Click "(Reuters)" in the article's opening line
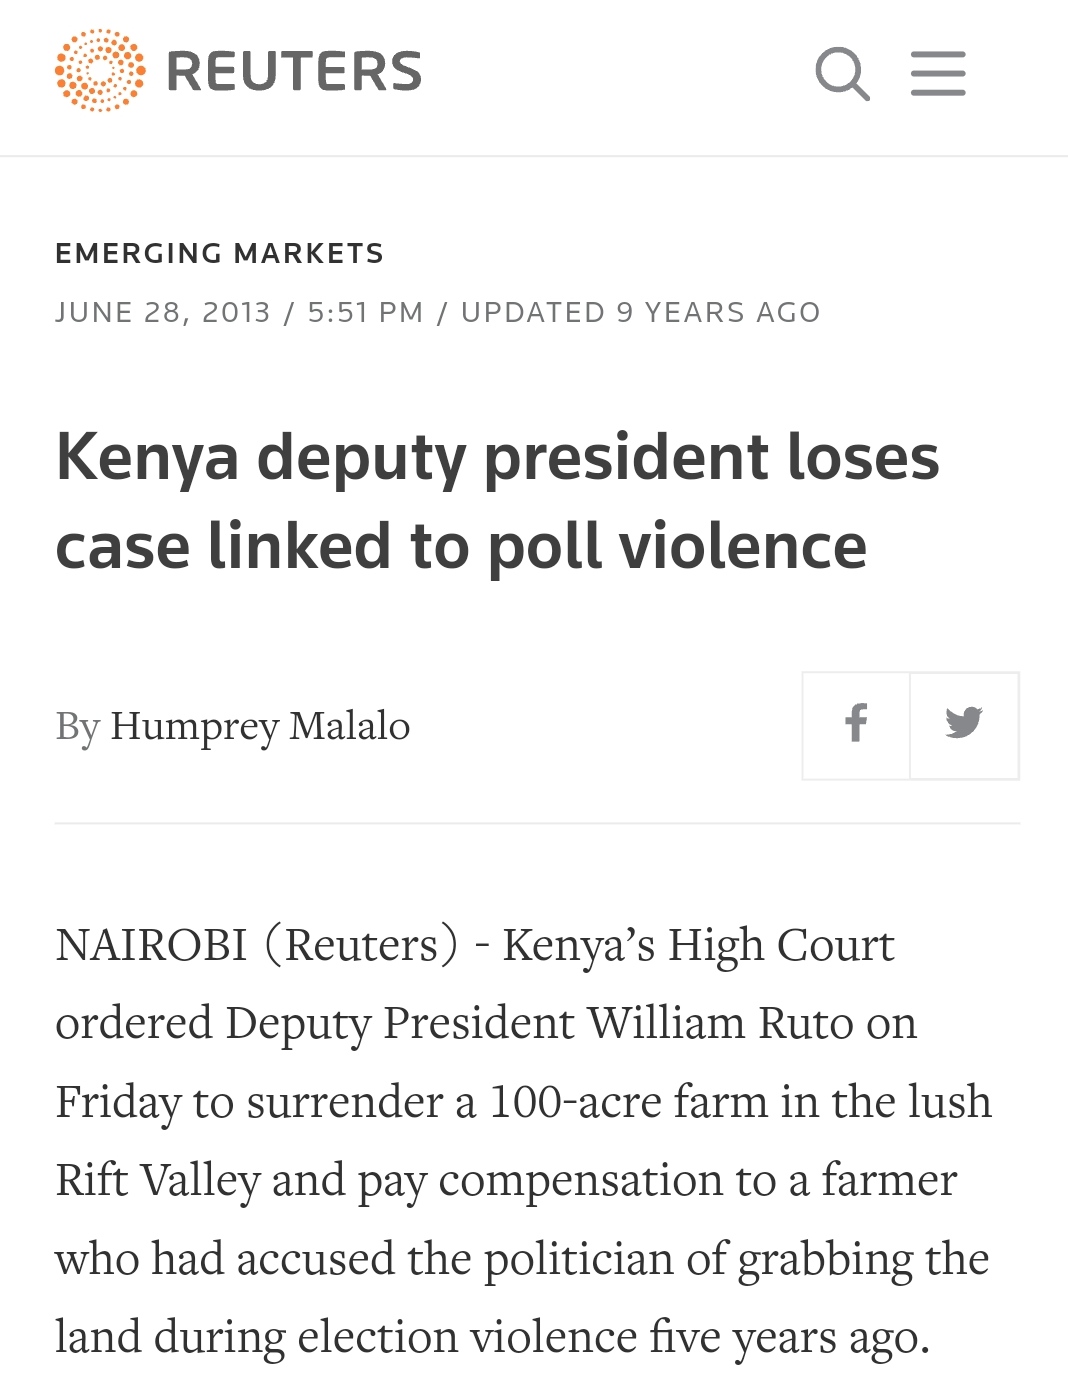Viewport: 1068px width, 1393px height. pyautogui.click(x=361, y=945)
